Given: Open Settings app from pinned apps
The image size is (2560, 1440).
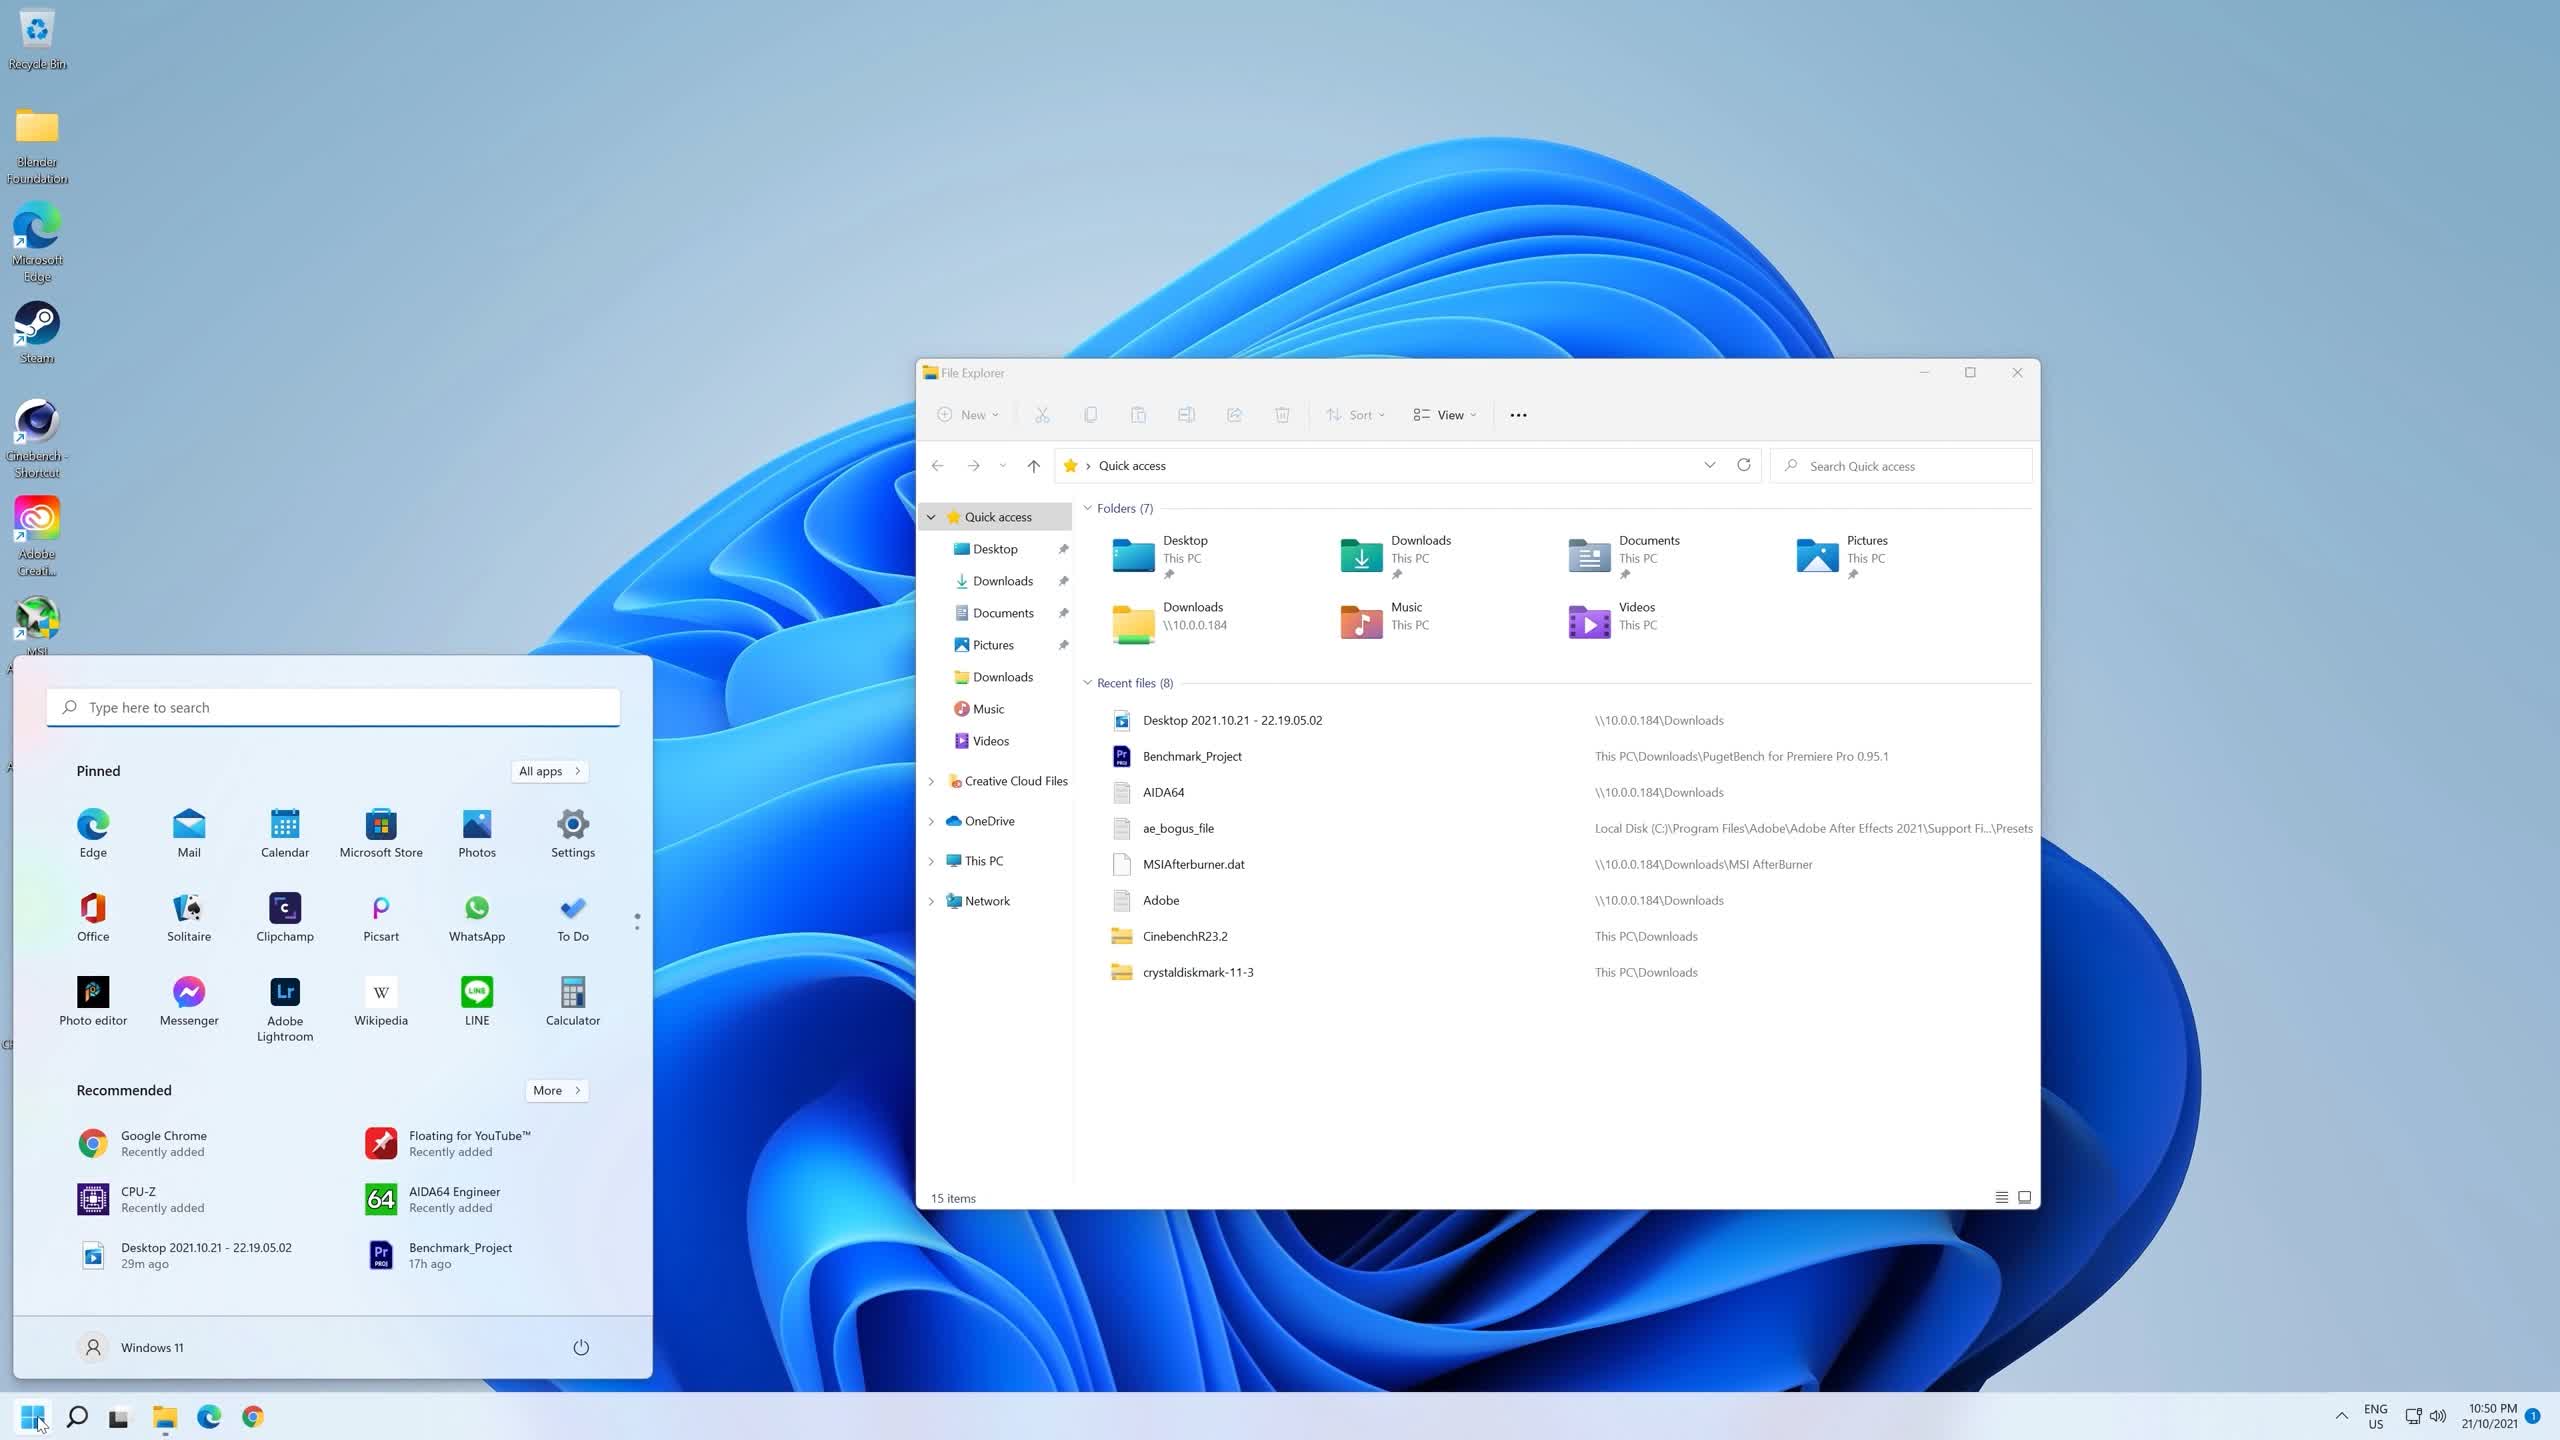Looking at the screenshot, I should [573, 826].
